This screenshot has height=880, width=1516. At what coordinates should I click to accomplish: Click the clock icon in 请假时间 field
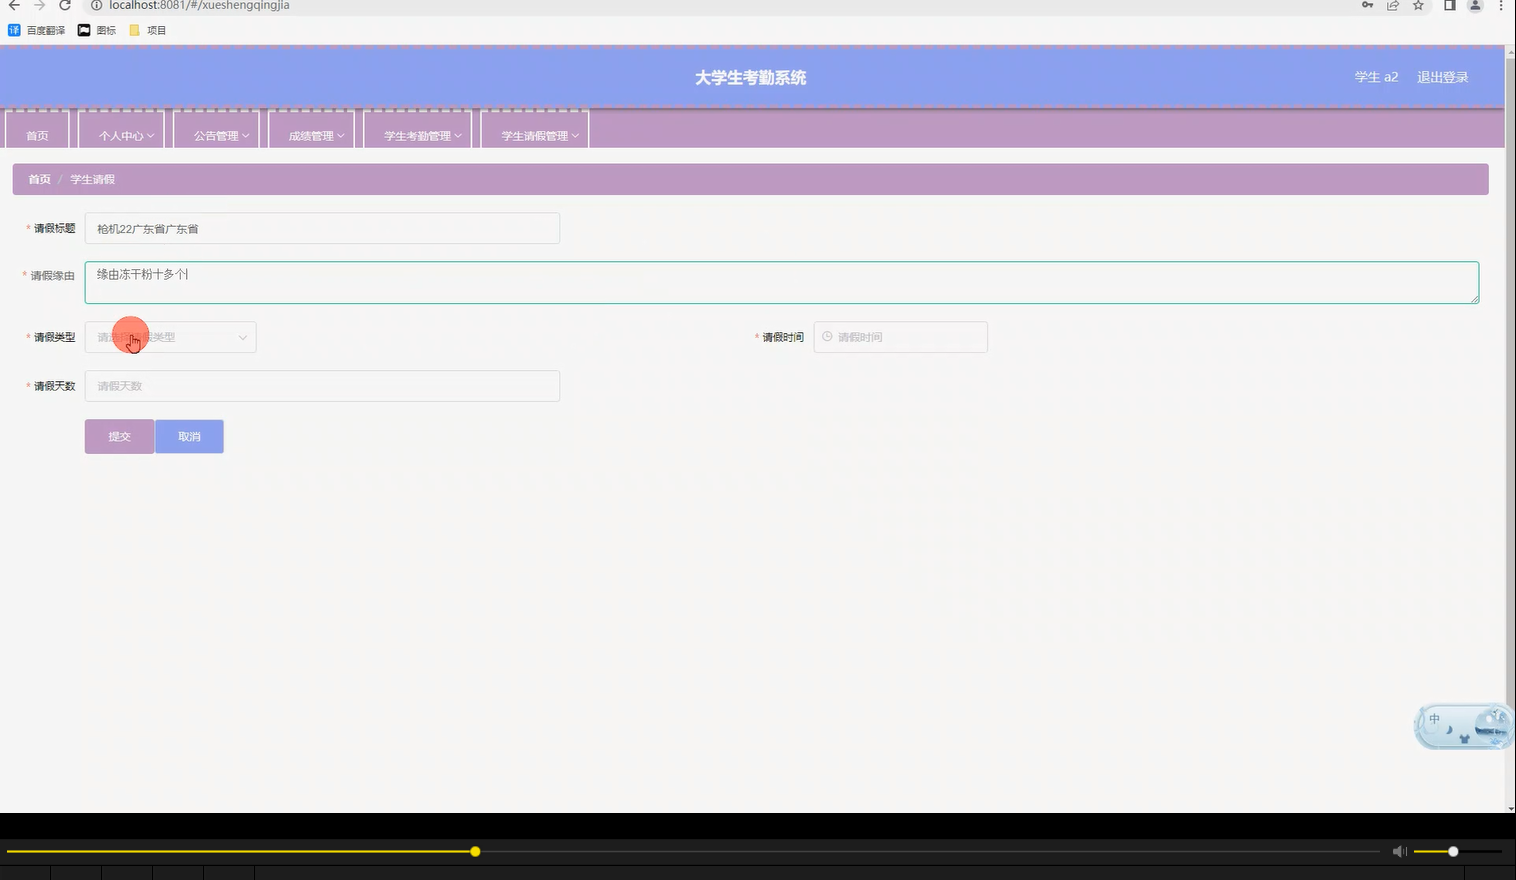(x=826, y=337)
